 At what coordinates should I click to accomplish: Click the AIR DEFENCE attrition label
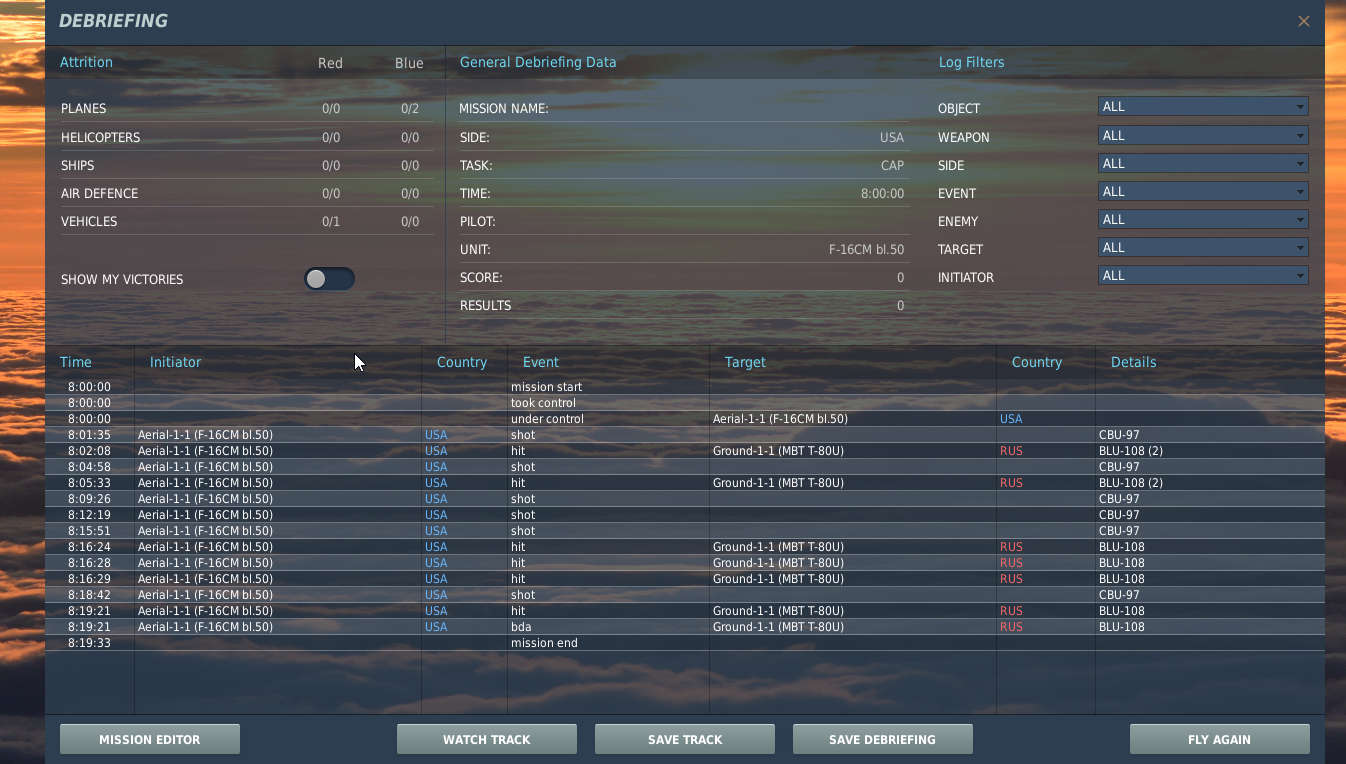click(x=99, y=194)
